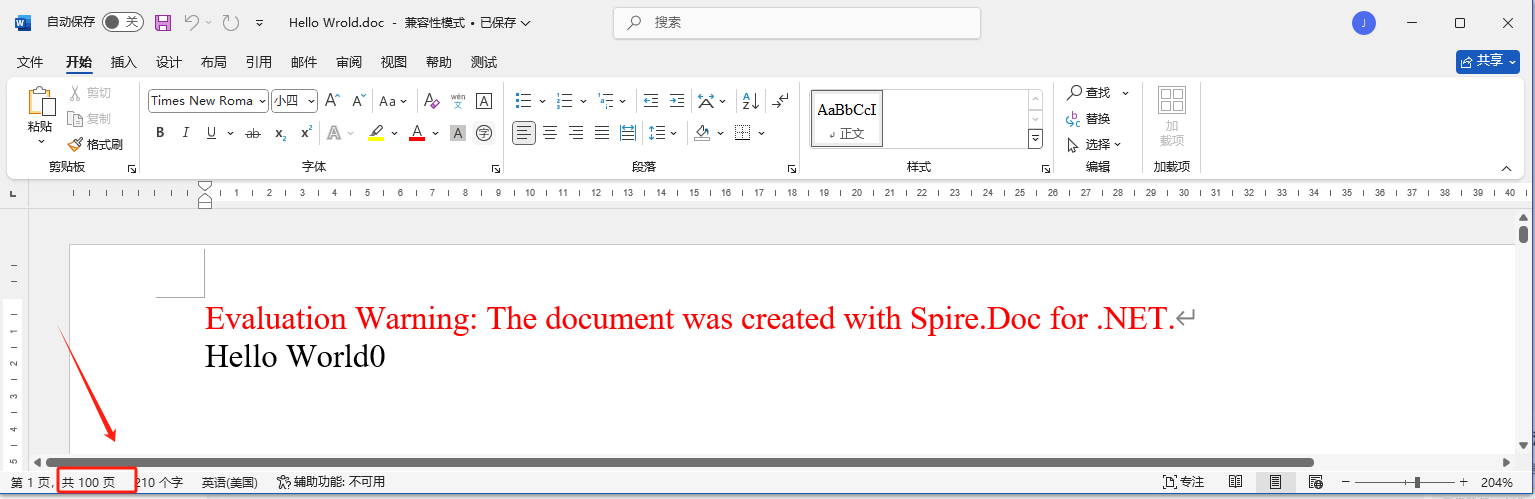Toggle left alignment
Image resolution: width=1535 pixels, height=499 pixels.
click(524, 133)
